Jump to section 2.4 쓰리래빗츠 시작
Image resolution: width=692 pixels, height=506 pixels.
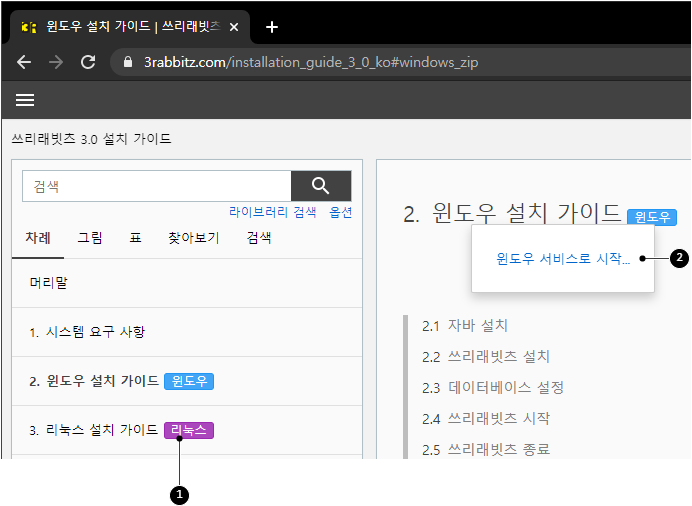pos(486,418)
